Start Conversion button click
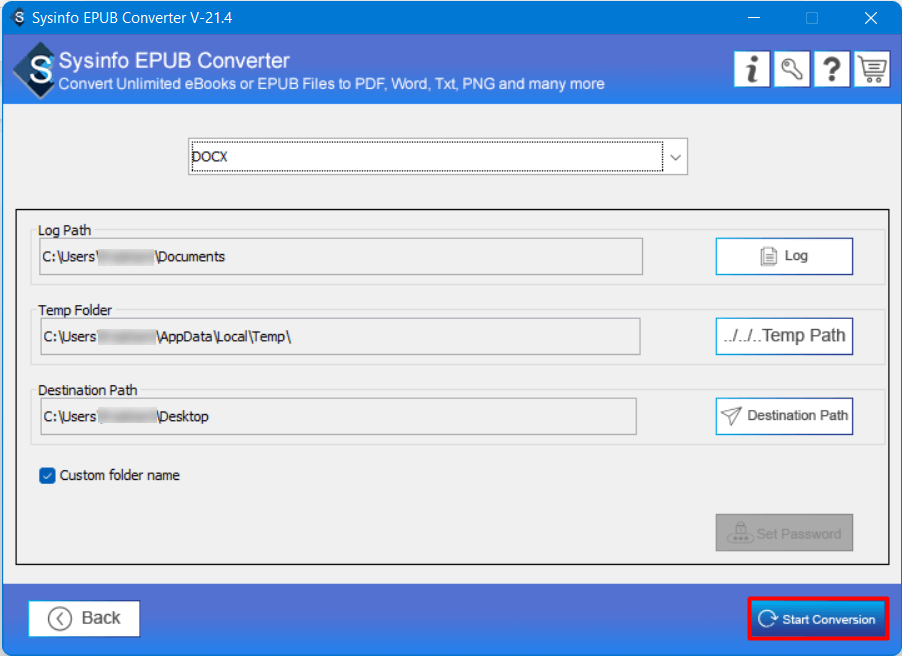 coord(818,619)
